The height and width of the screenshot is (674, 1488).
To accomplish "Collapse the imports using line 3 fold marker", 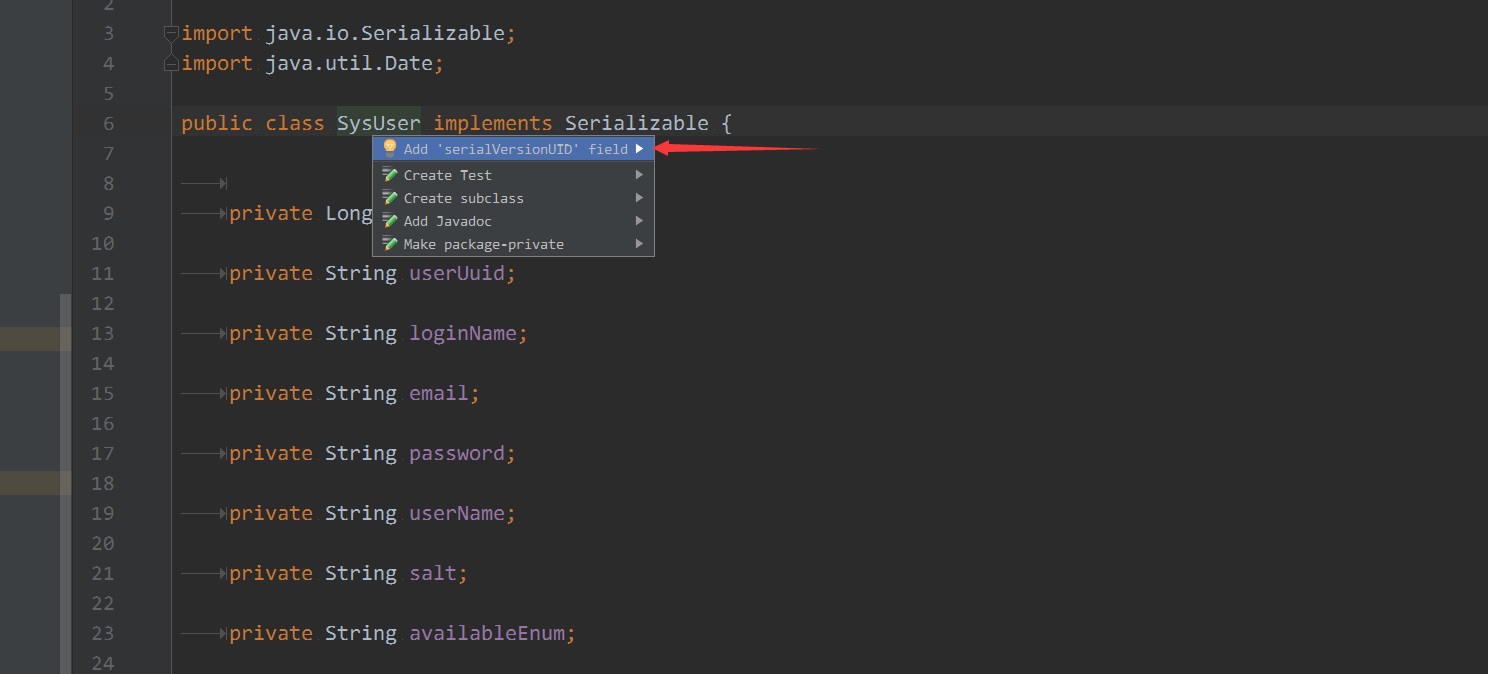I will pos(171,33).
